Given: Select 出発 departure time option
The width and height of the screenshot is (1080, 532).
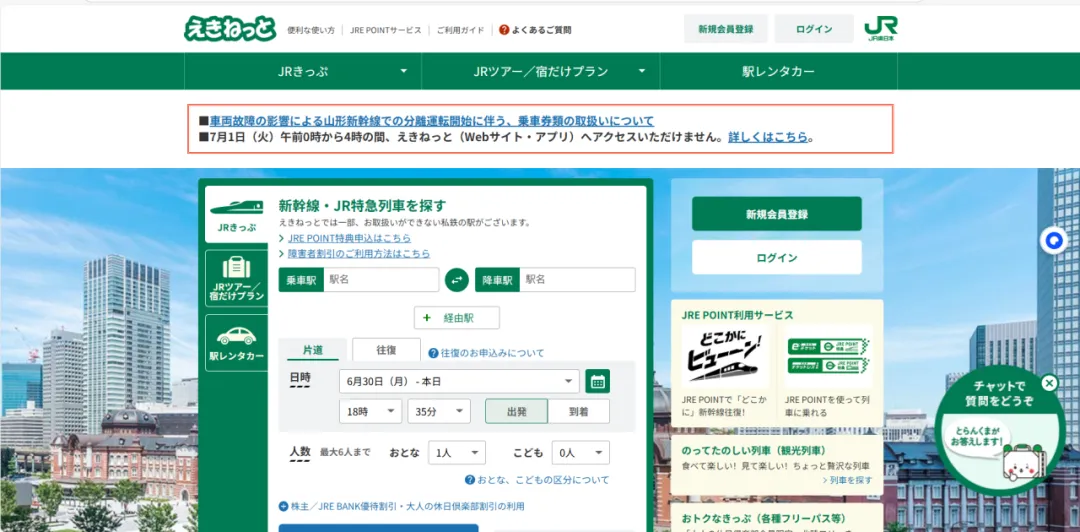Looking at the screenshot, I should (x=517, y=411).
